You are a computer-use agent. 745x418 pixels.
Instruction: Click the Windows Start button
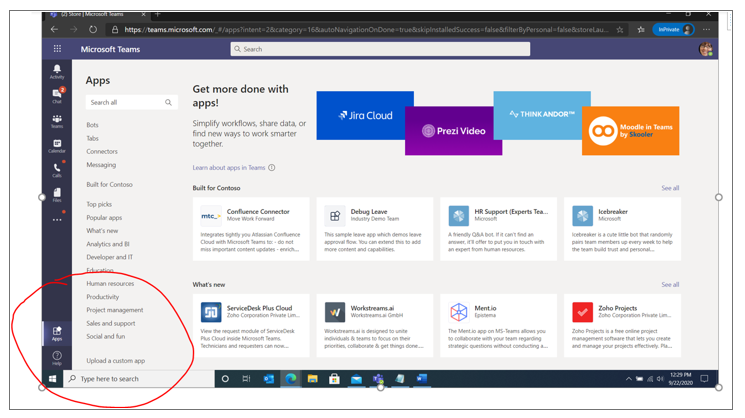click(x=53, y=379)
